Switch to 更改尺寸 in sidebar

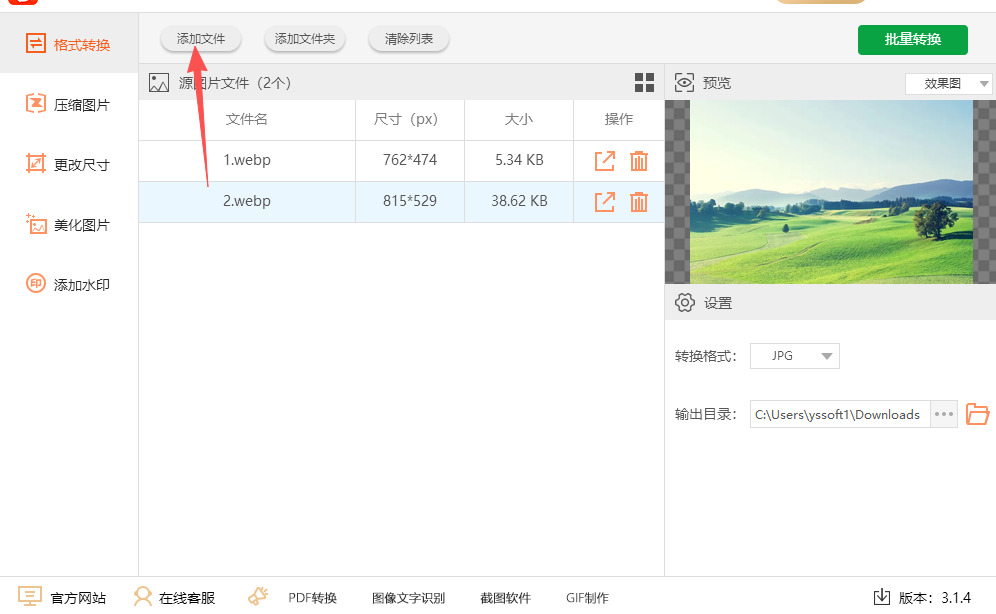click(68, 165)
